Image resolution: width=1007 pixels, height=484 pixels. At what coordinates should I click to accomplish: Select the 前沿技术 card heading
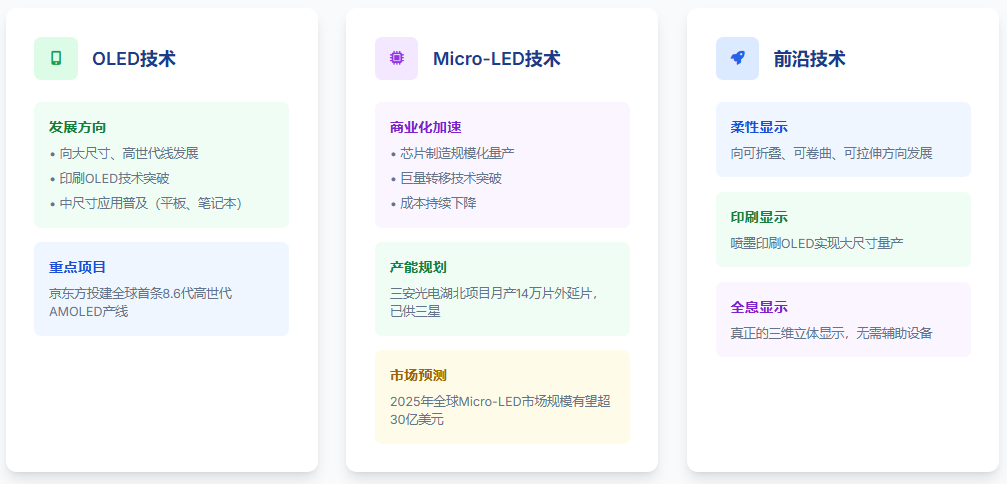(x=809, y=59)
